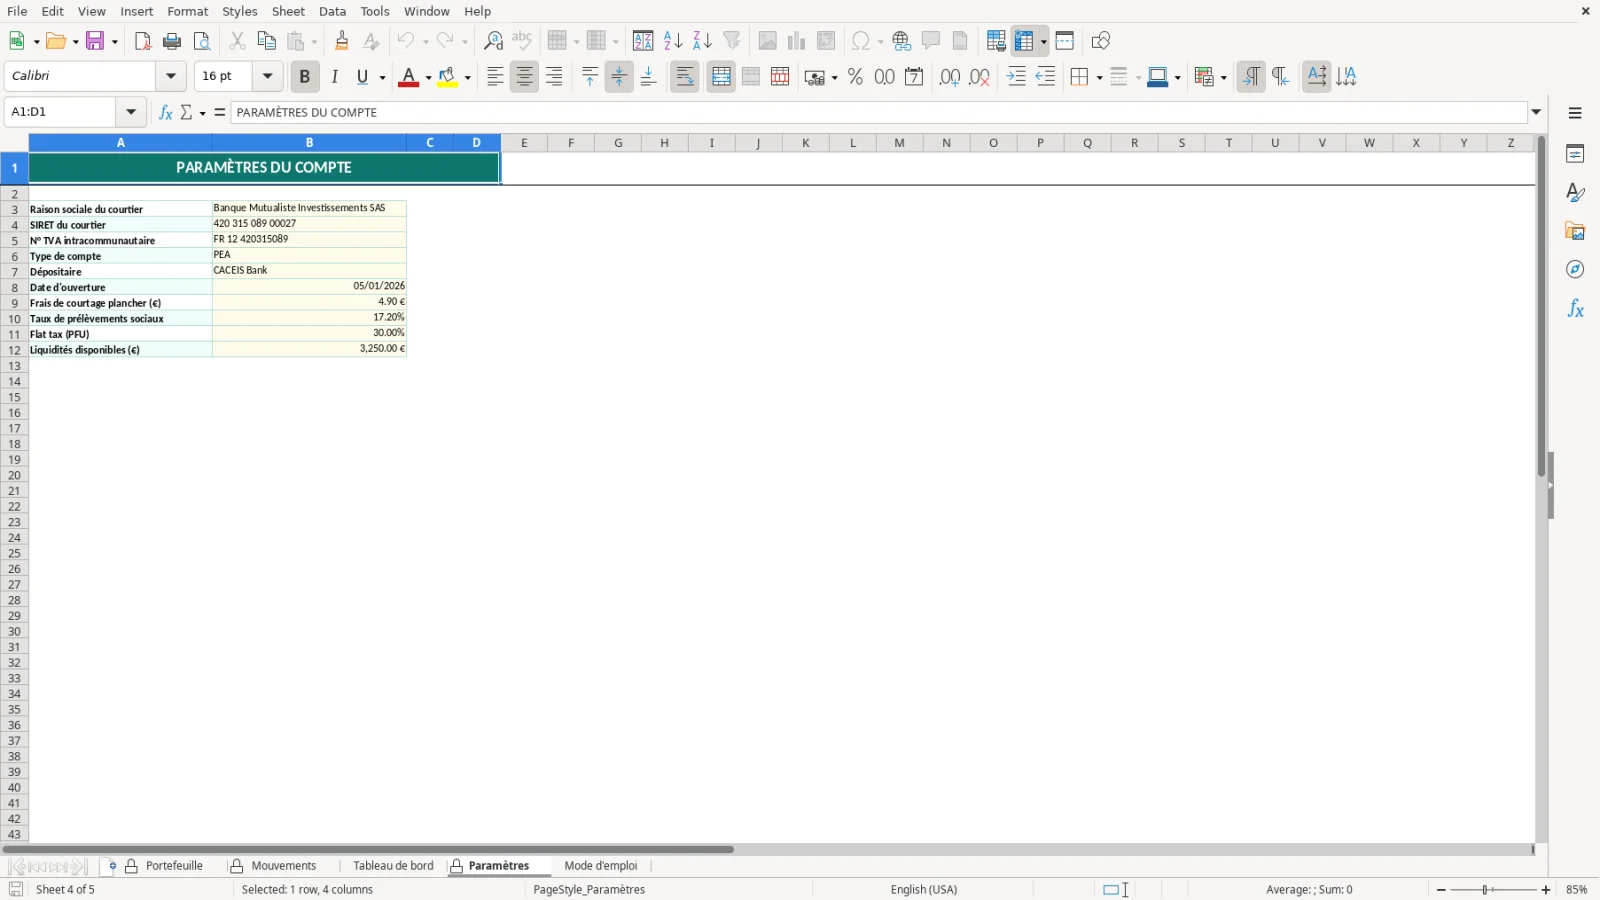This screenshot has width=1600, height=900.
Task: Cut the selected cells
Action: click(237, 41)
